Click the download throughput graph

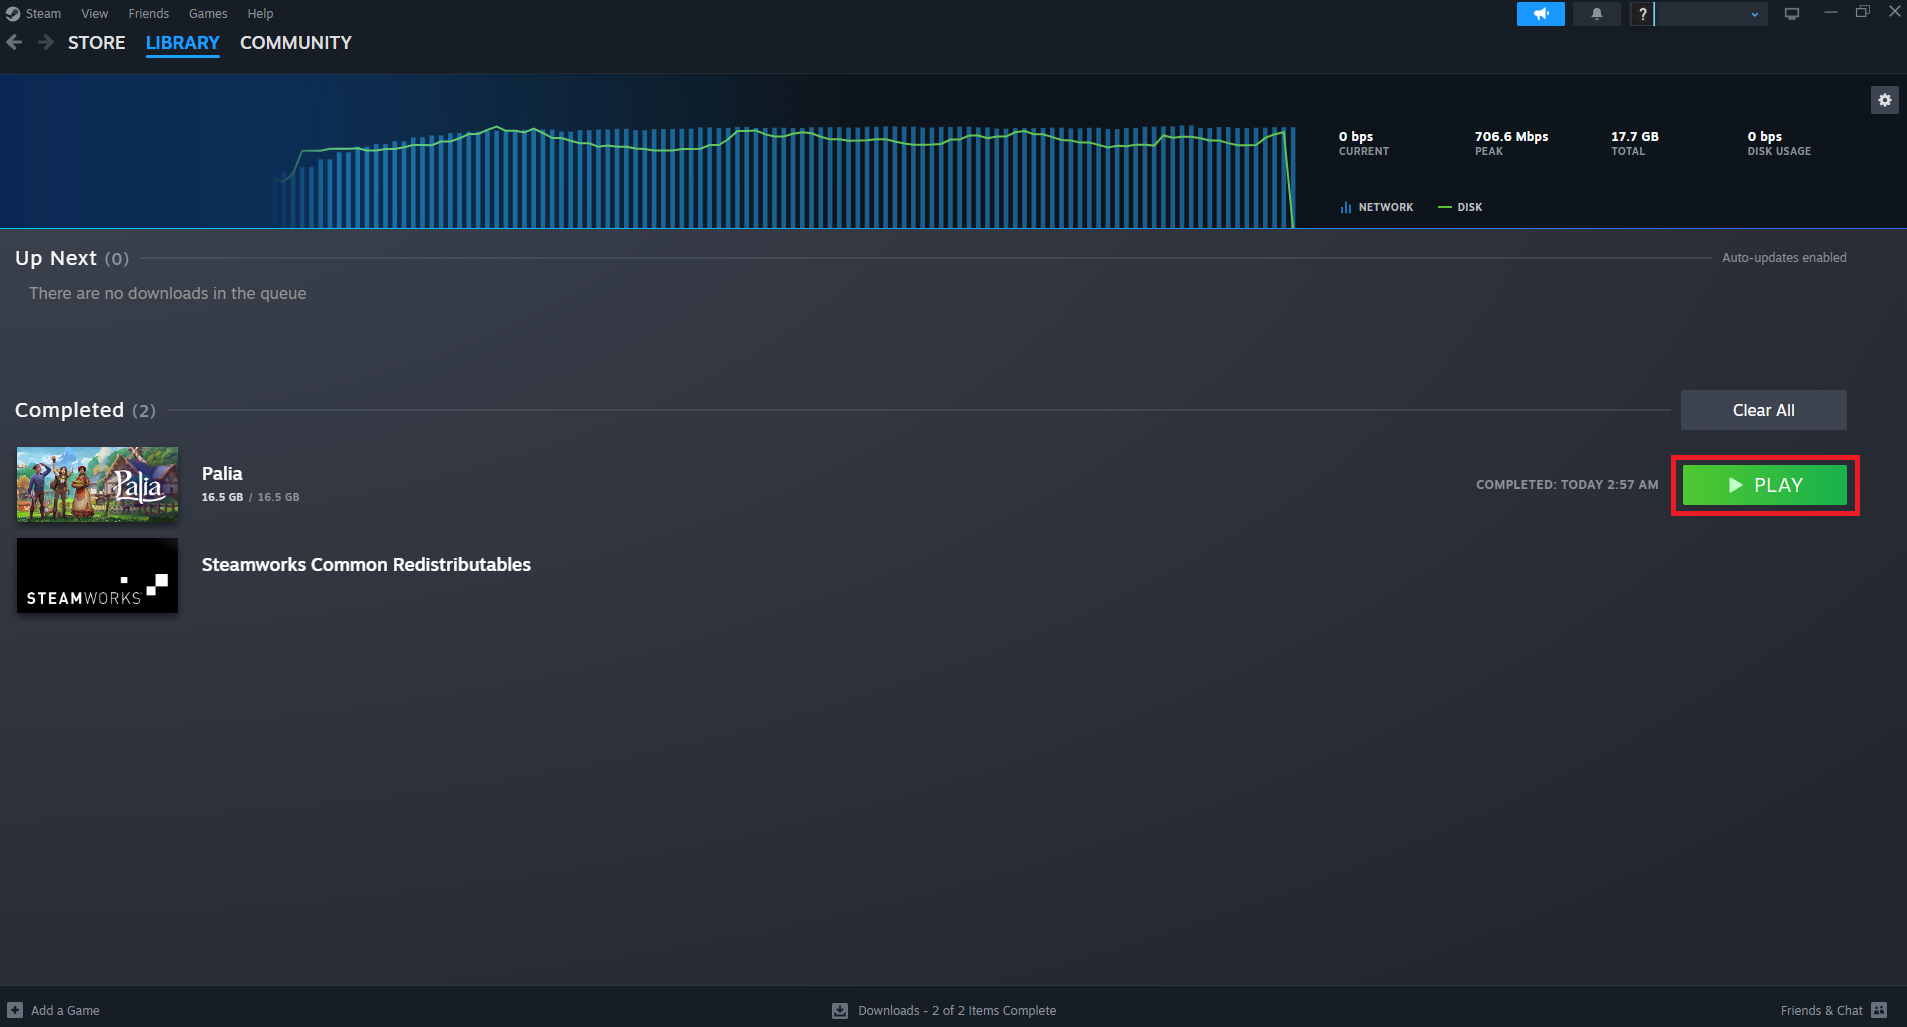785,176
